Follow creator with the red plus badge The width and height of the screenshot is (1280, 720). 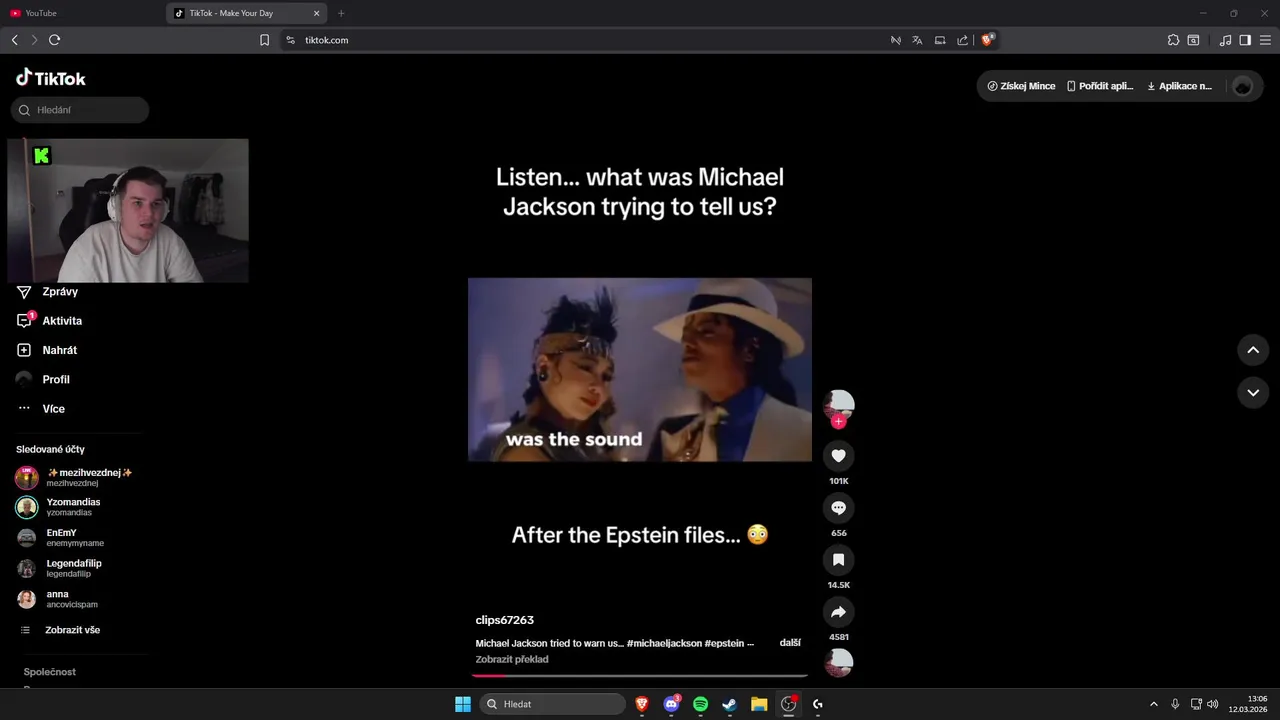pyautogui.click(x=839, y=422)
